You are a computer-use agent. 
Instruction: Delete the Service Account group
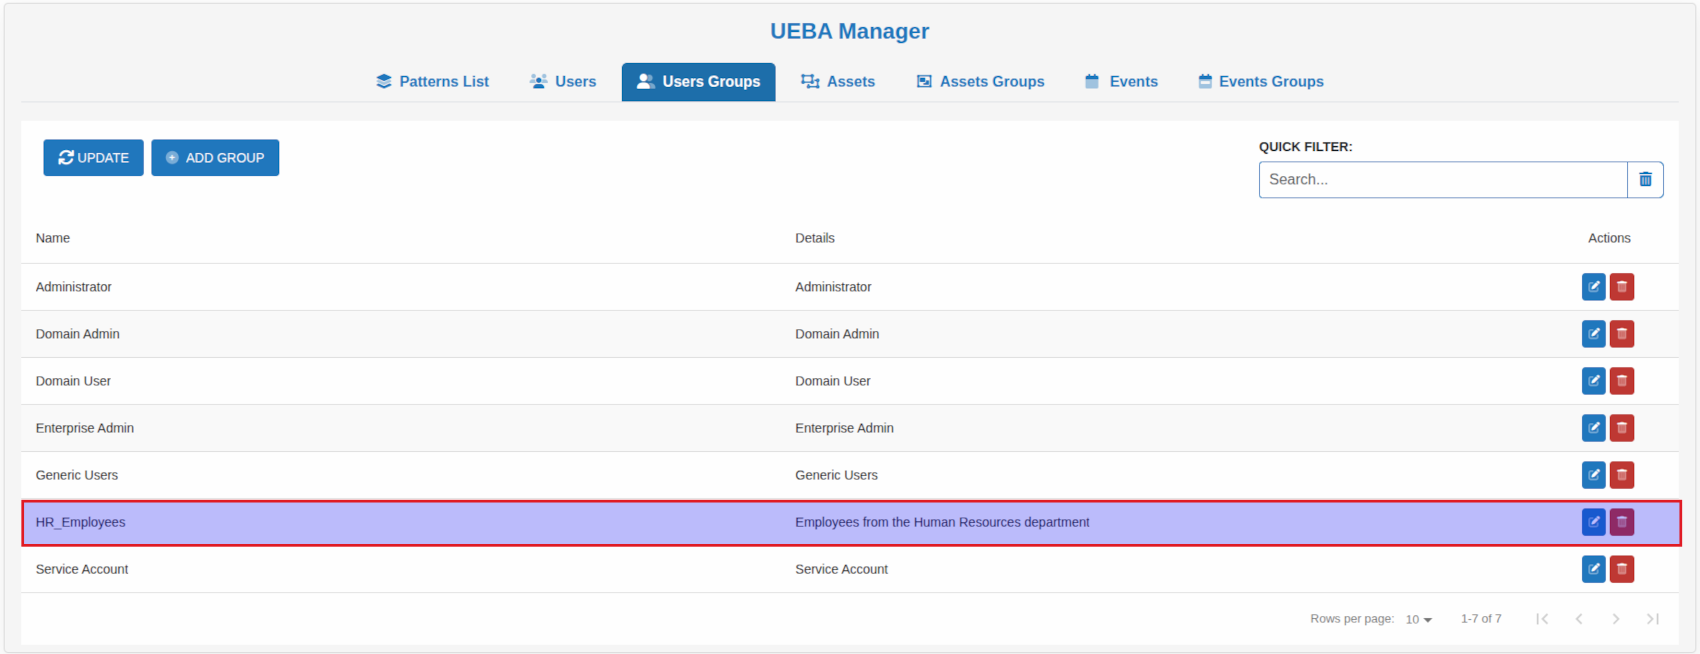point(1621,569)
